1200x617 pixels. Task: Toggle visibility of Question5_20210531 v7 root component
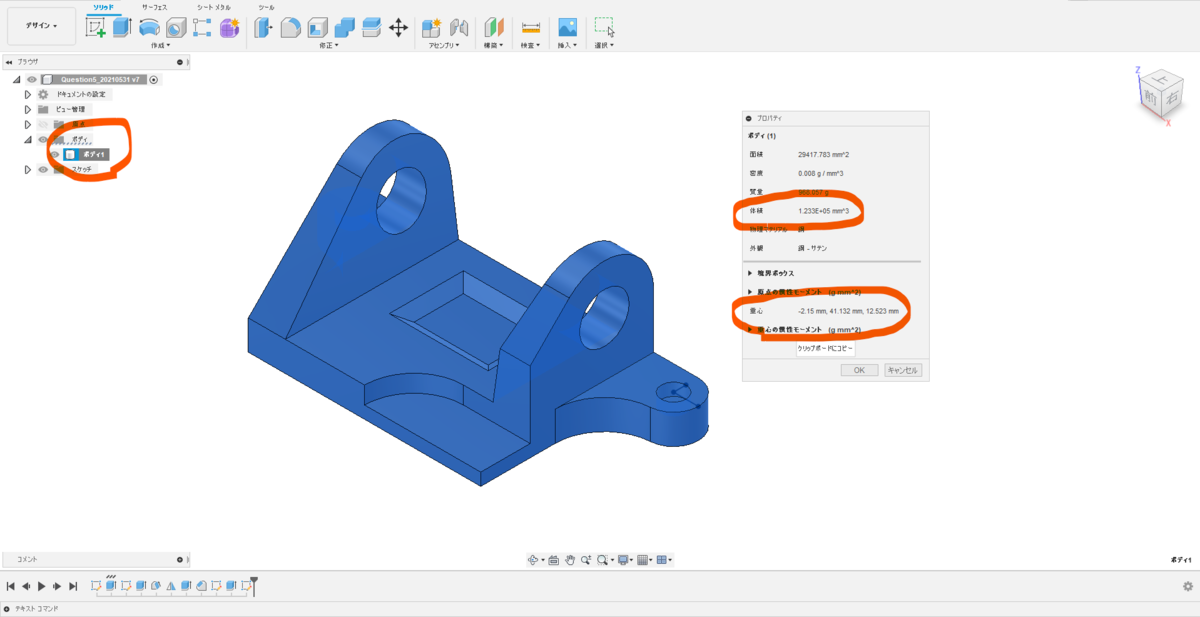tap(32, 79)
